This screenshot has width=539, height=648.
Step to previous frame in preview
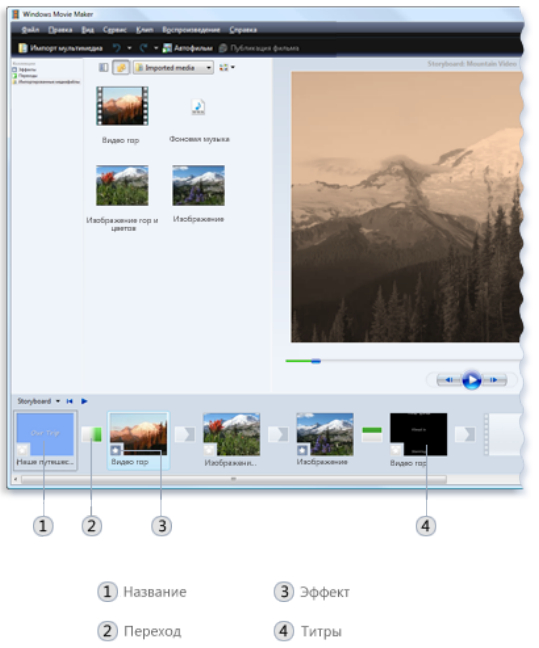[x=449, y=380]
